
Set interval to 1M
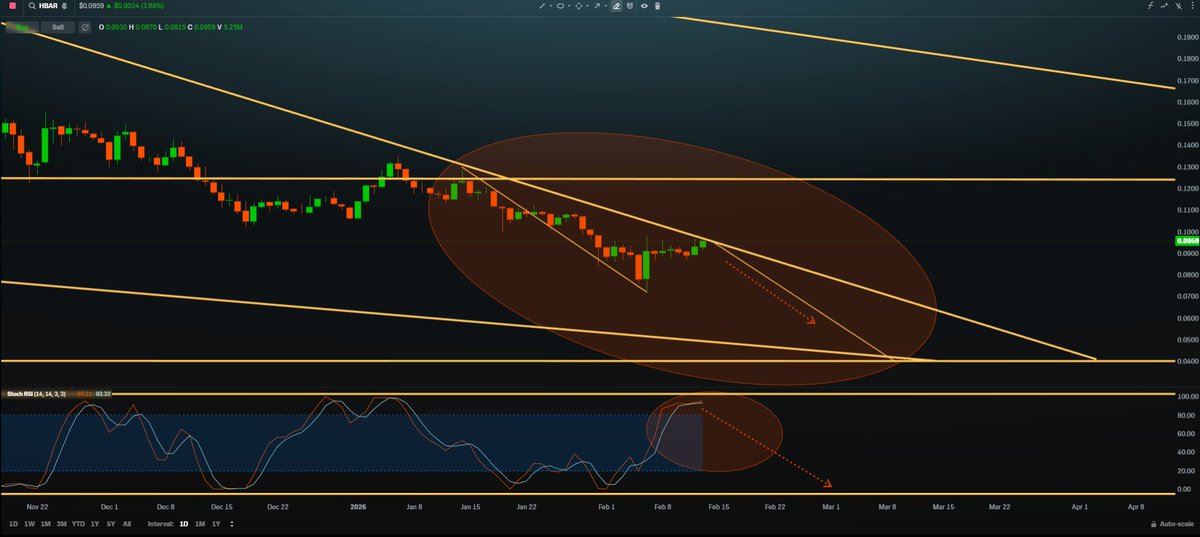(200, 524)
